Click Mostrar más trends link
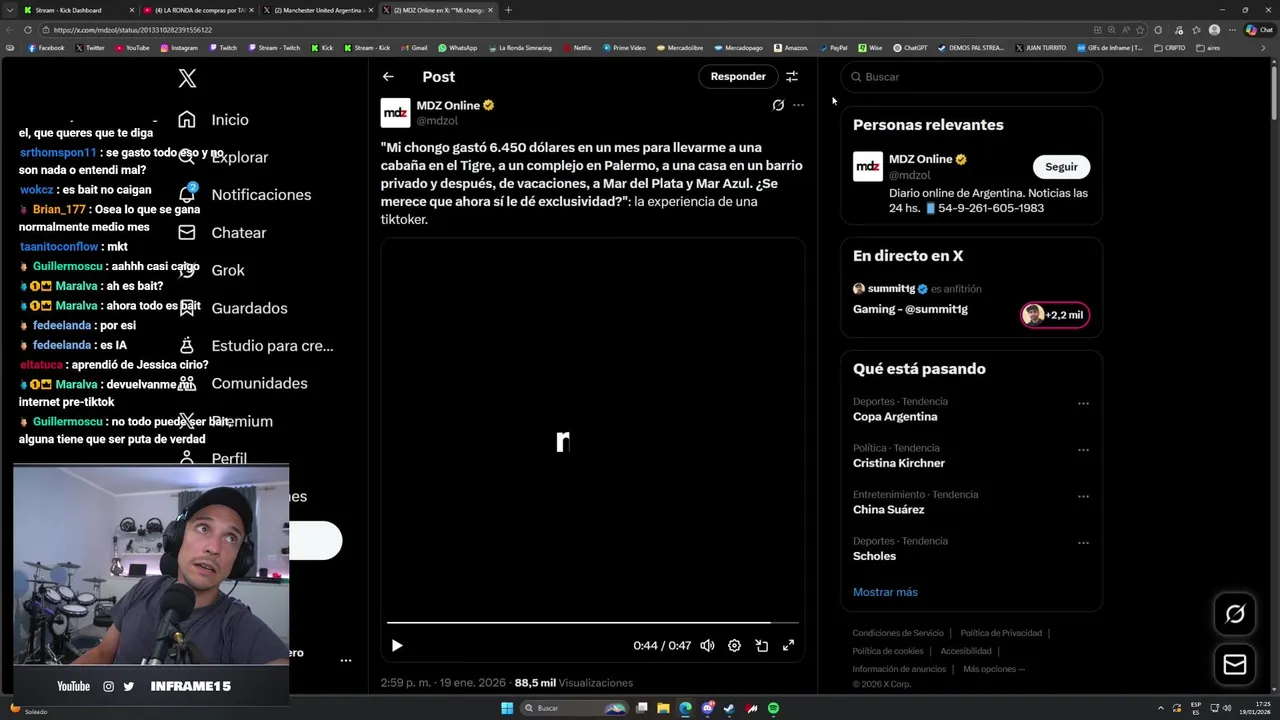This screenshot has width=1280, height=720. tap(885, 592)
